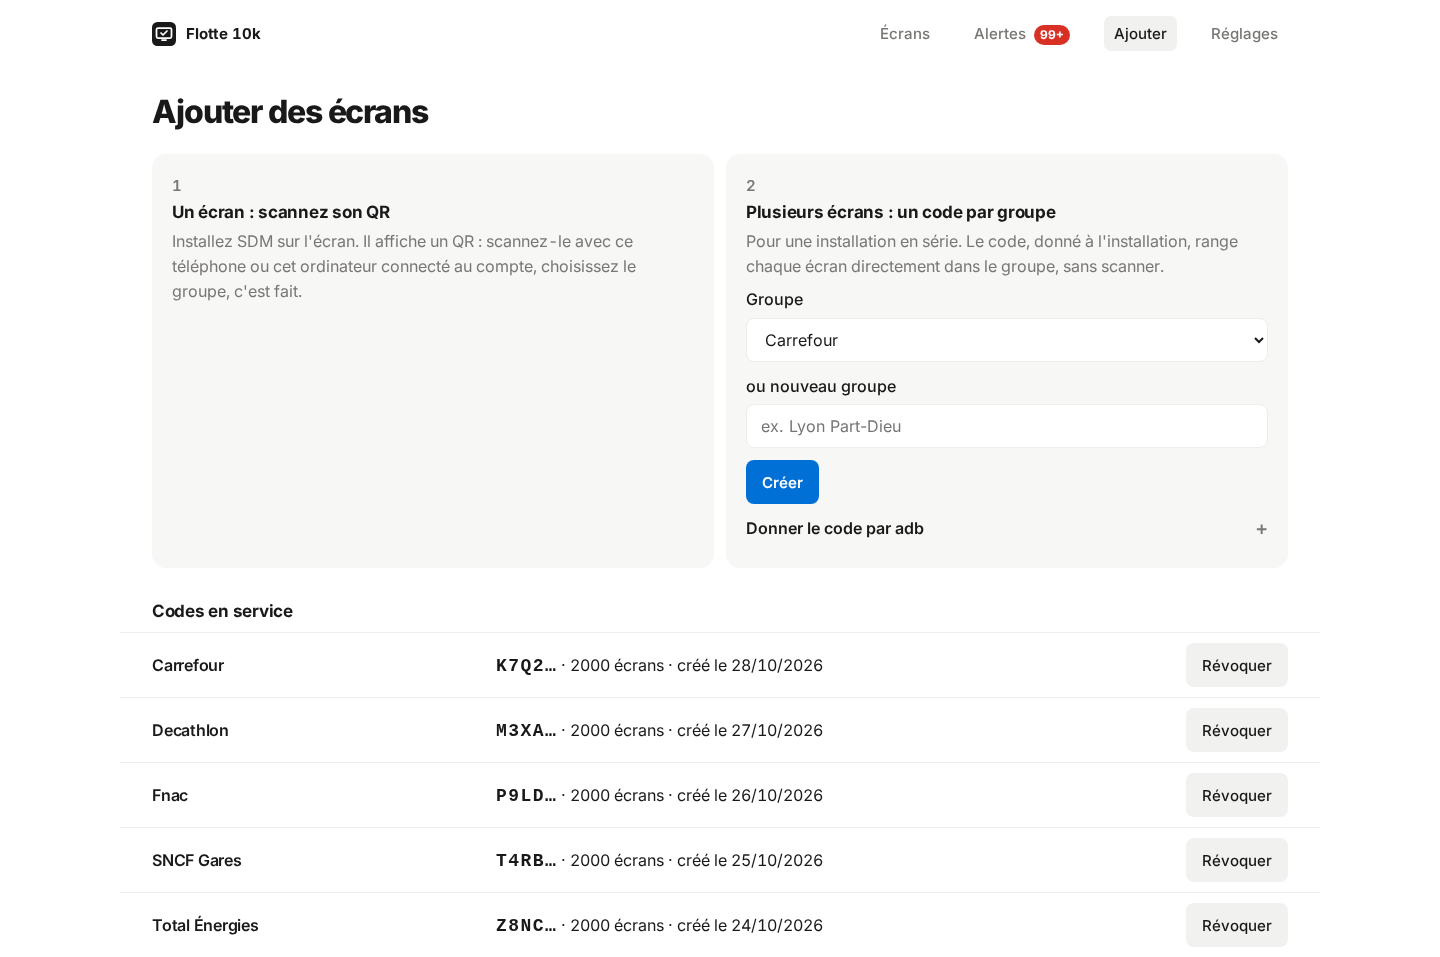Click the Codes en service heading
Screen dimensions: 1440x957
(x=222, y=611)
